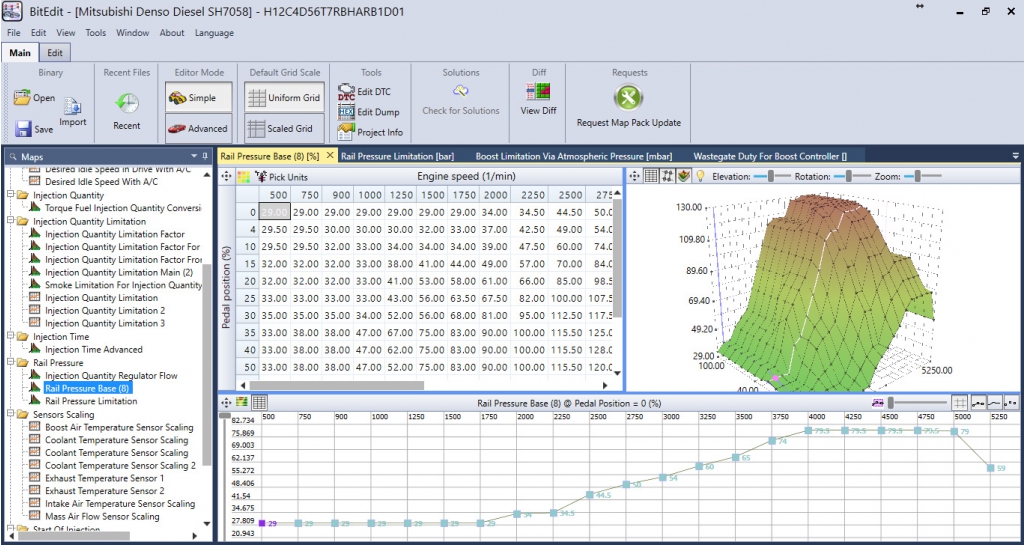Screen dimensions: 1024x545
Task: Open the Maps panel dropdown arrow
Action: pyautogui.click(x=194, y=157)
